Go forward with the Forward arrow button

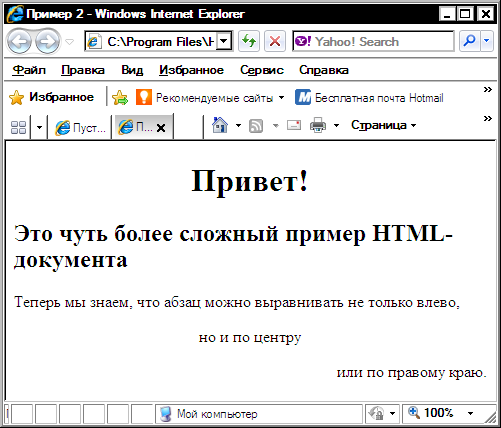click(47, 42)
